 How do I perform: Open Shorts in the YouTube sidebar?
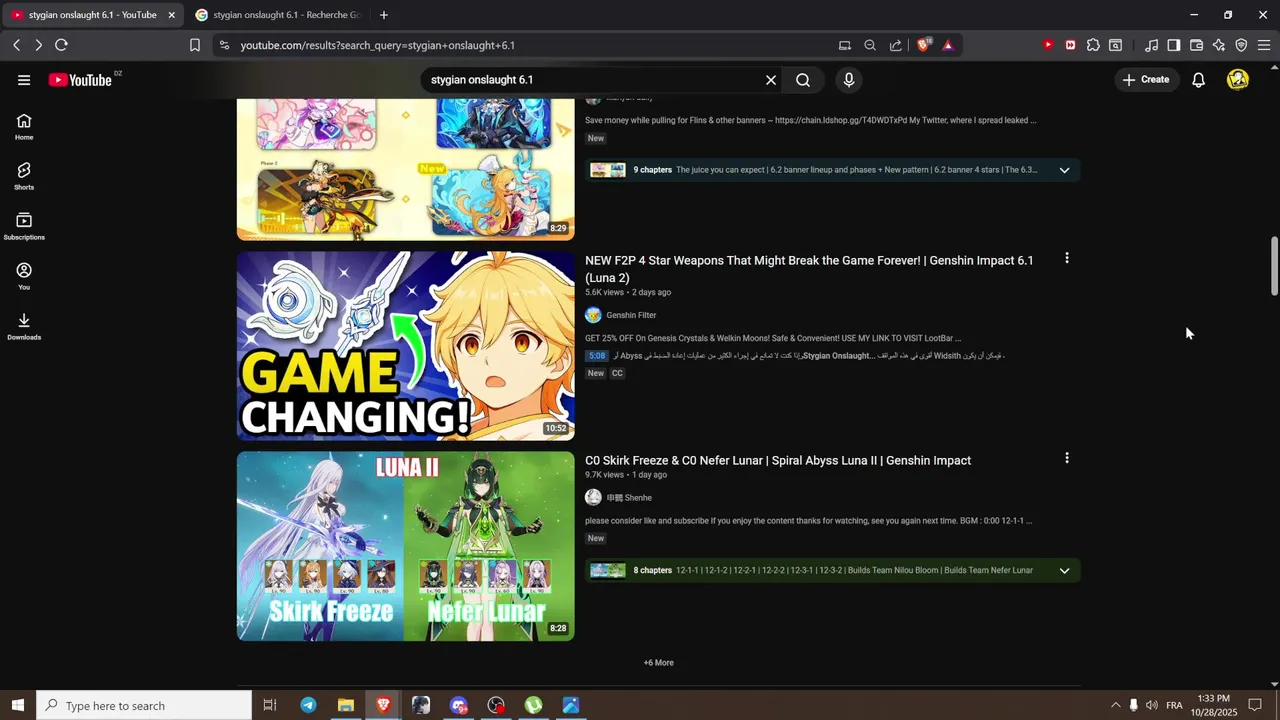tap(24, 177)
